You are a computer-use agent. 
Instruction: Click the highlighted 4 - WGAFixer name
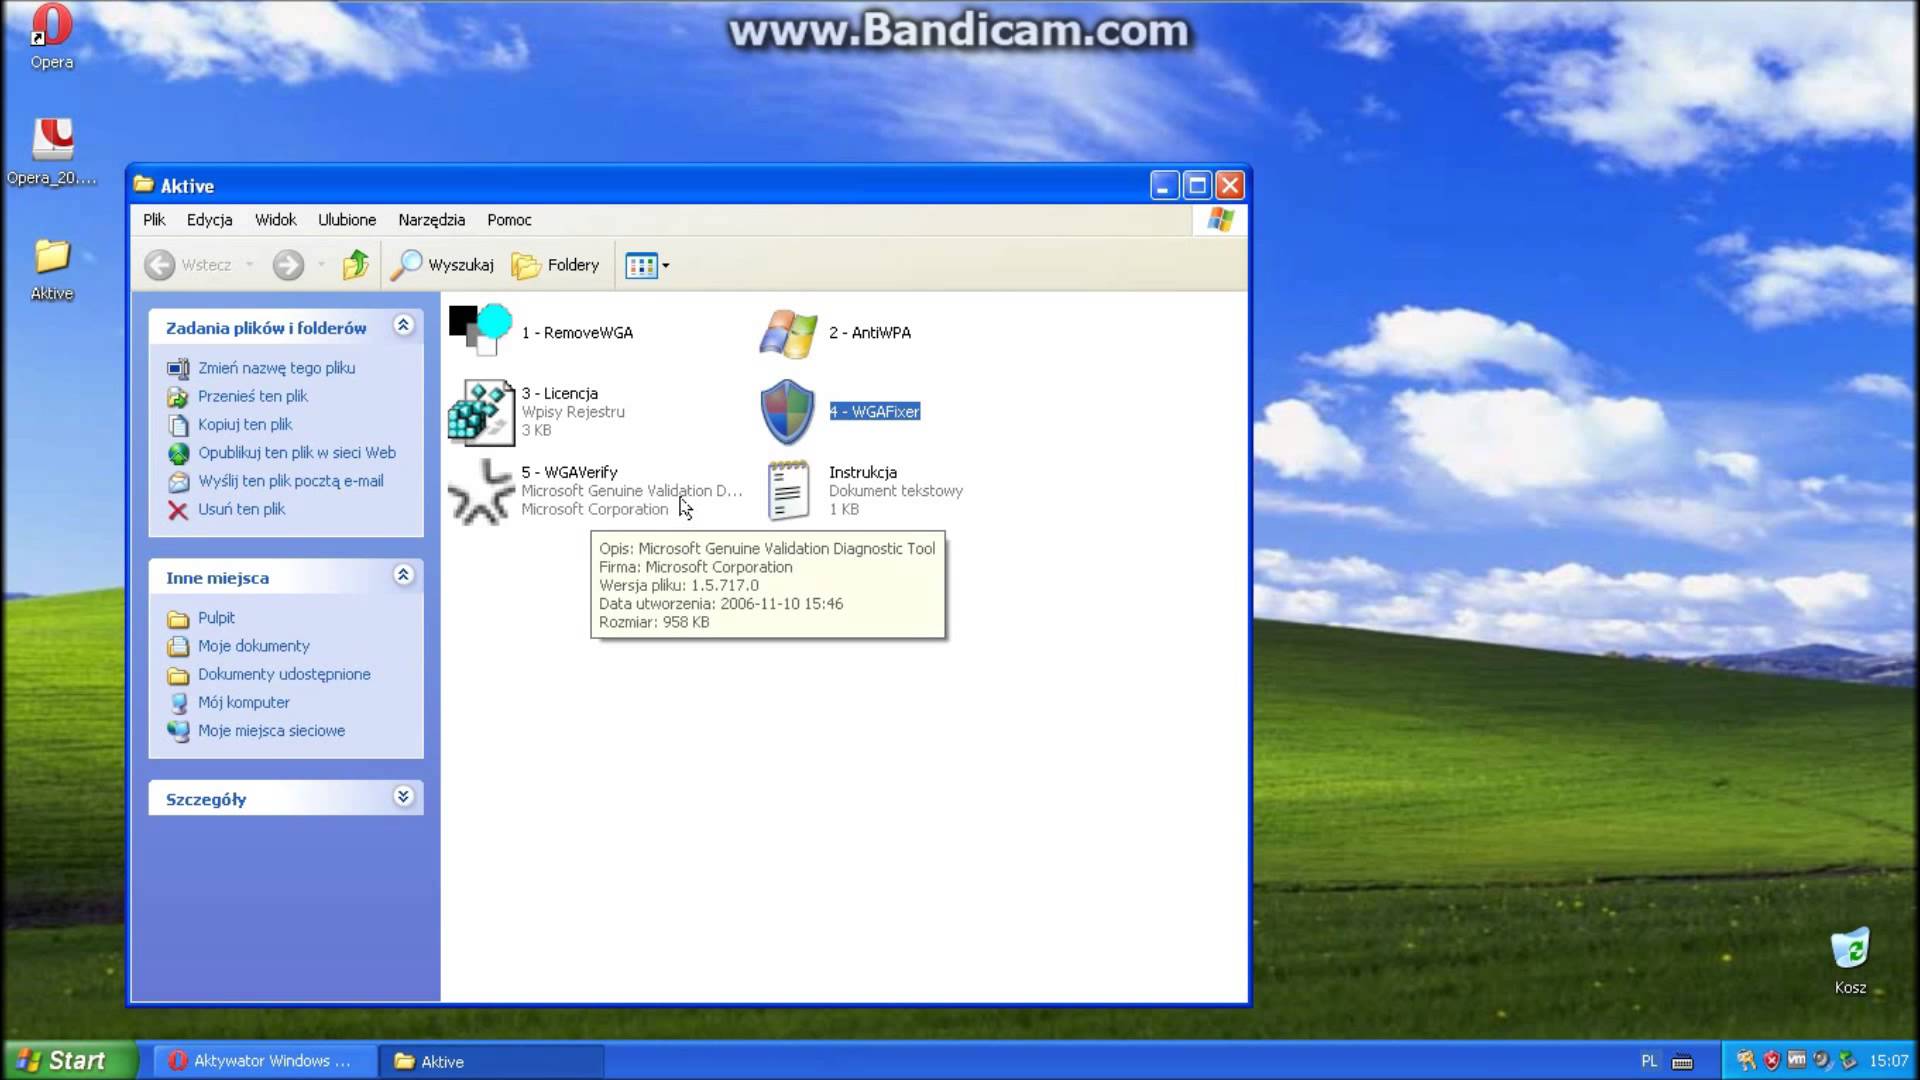[875, 411]
